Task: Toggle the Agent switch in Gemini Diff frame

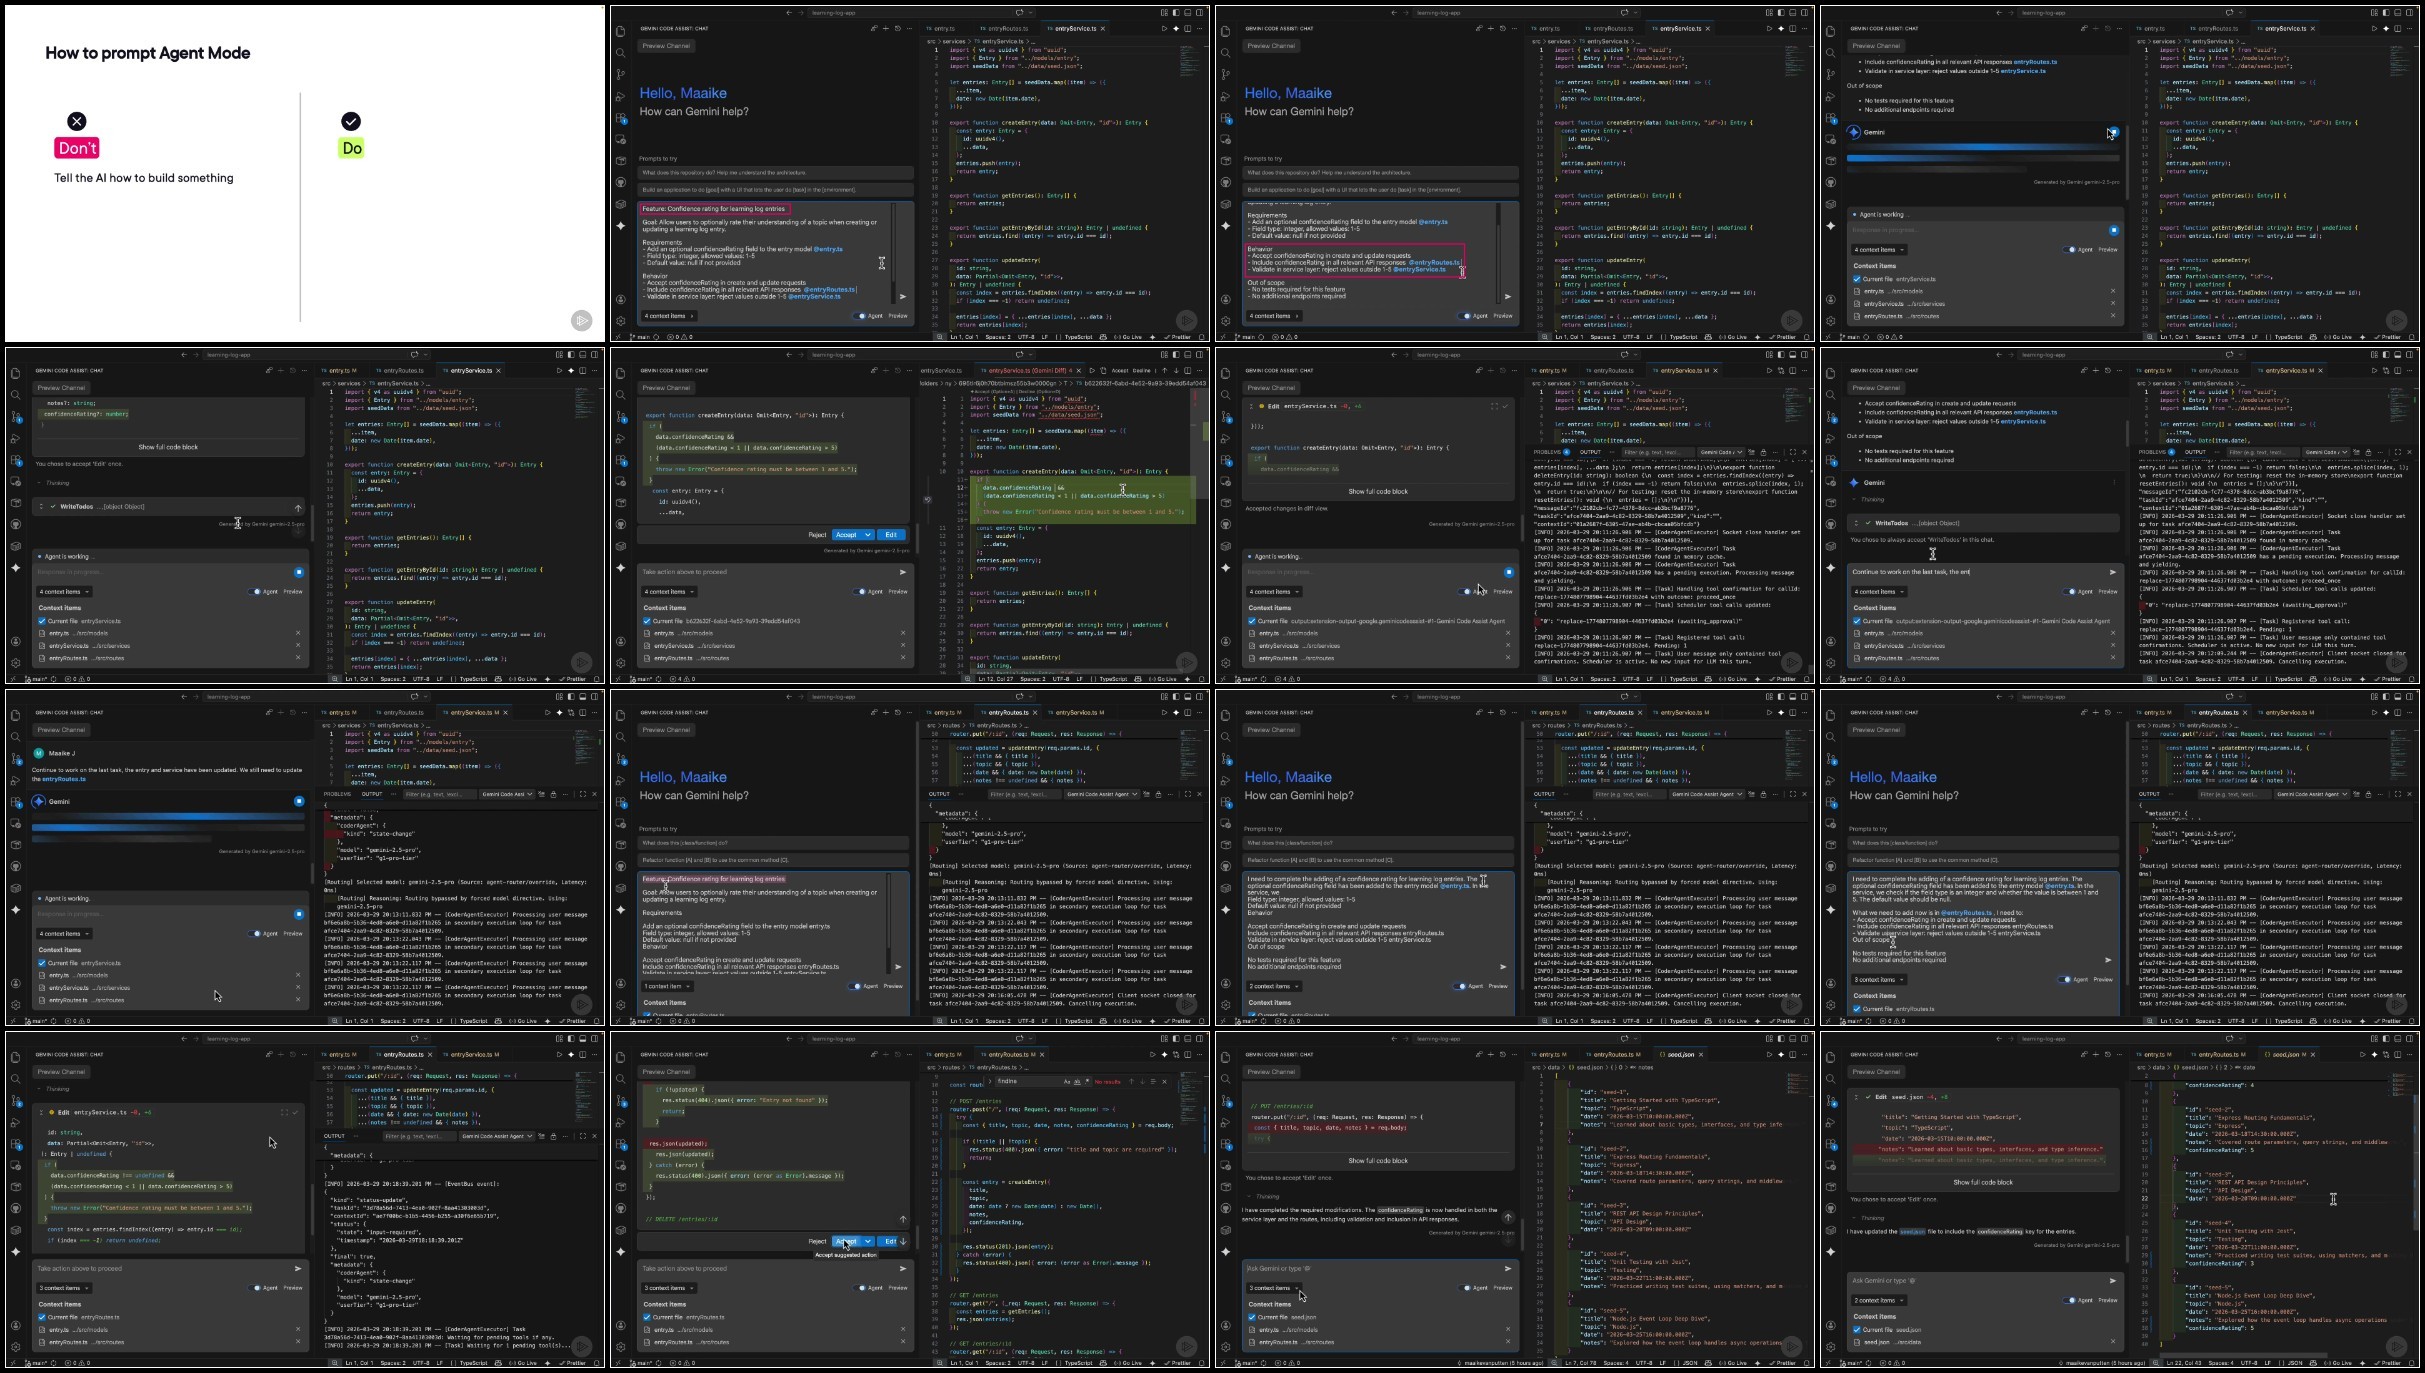Action: [x=860, y=592]
